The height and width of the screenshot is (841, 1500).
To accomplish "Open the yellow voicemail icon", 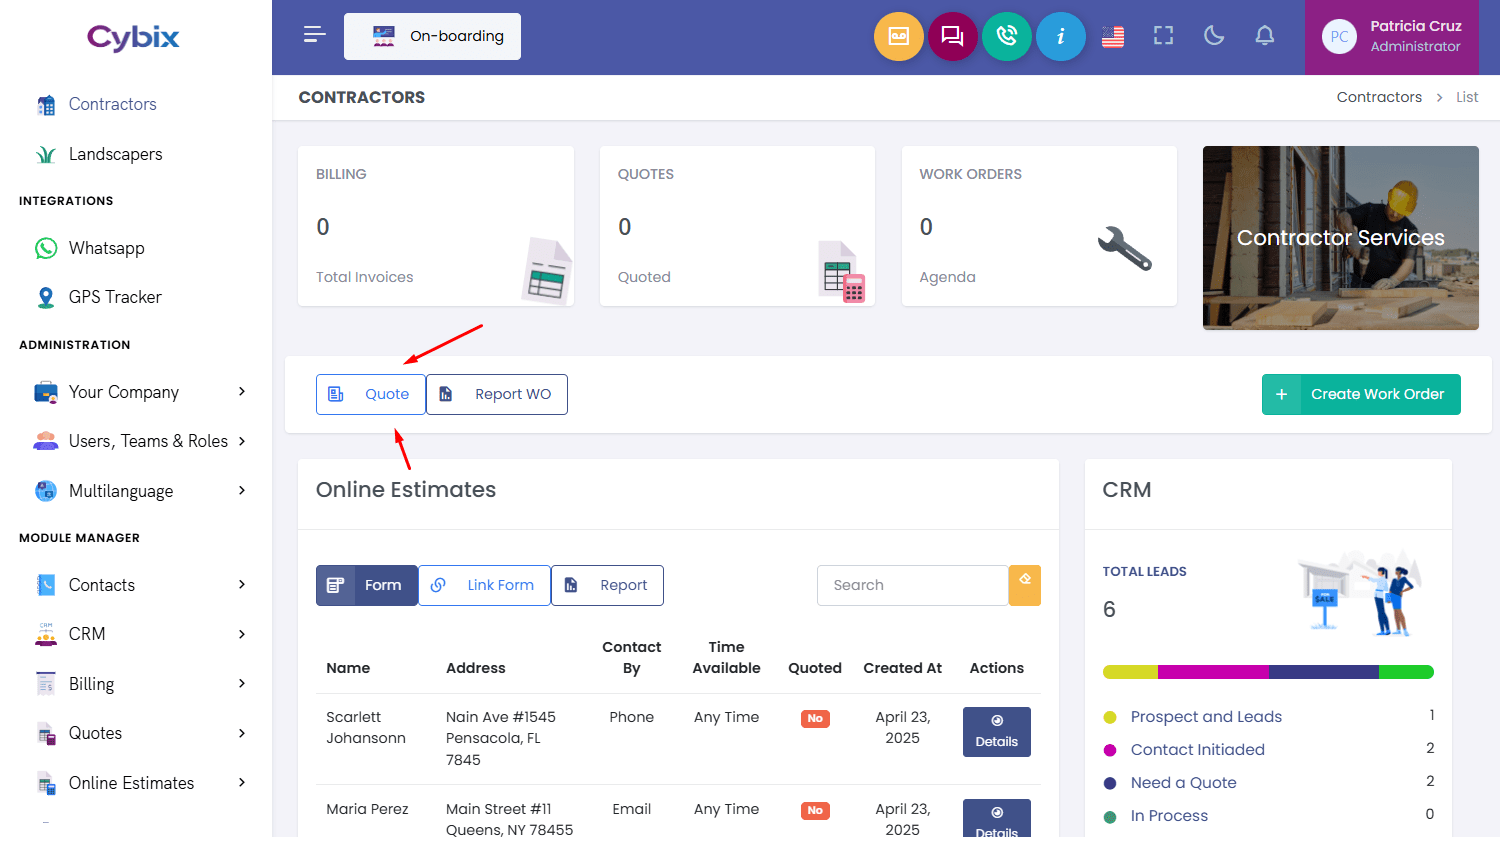I will coord(899,36).
